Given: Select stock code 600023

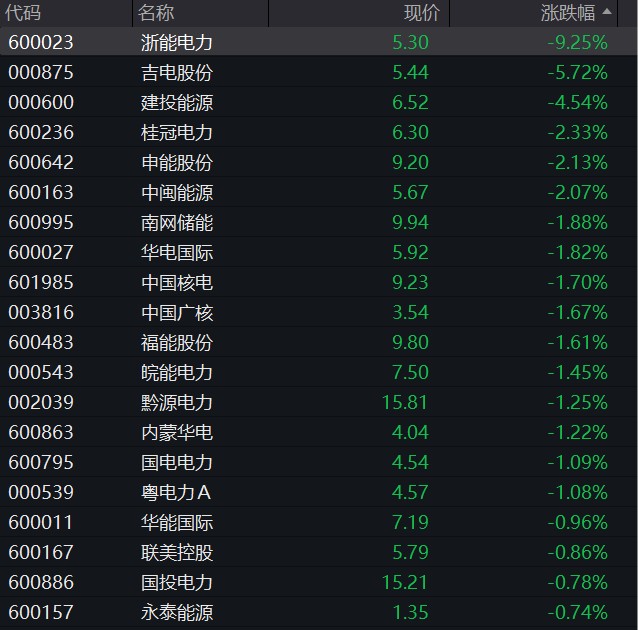Looking at the screenshot, I should (x=41, y=42).
